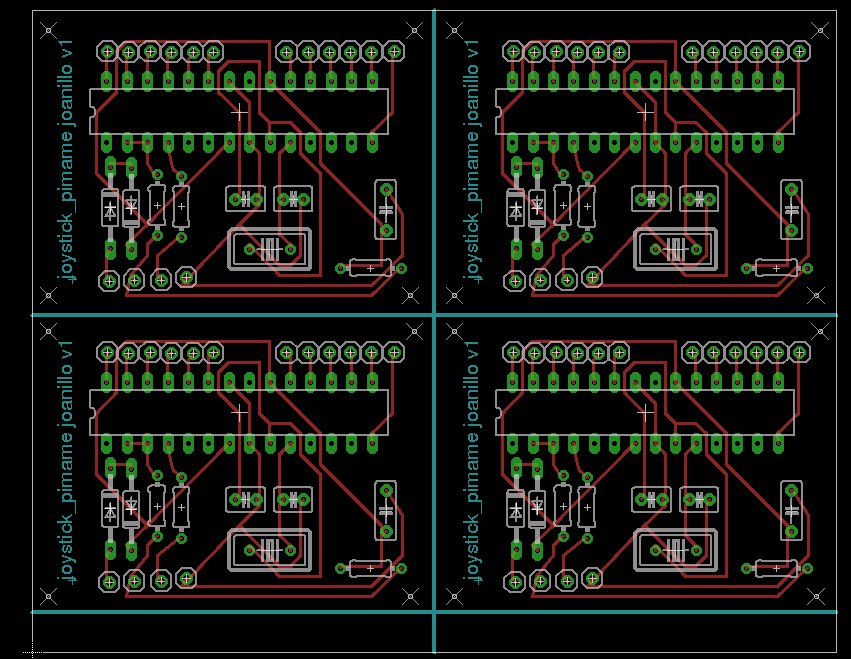Click the first header pad on the top-left board
Viewport: 851px width, 659px height.
tap(106, 51)
